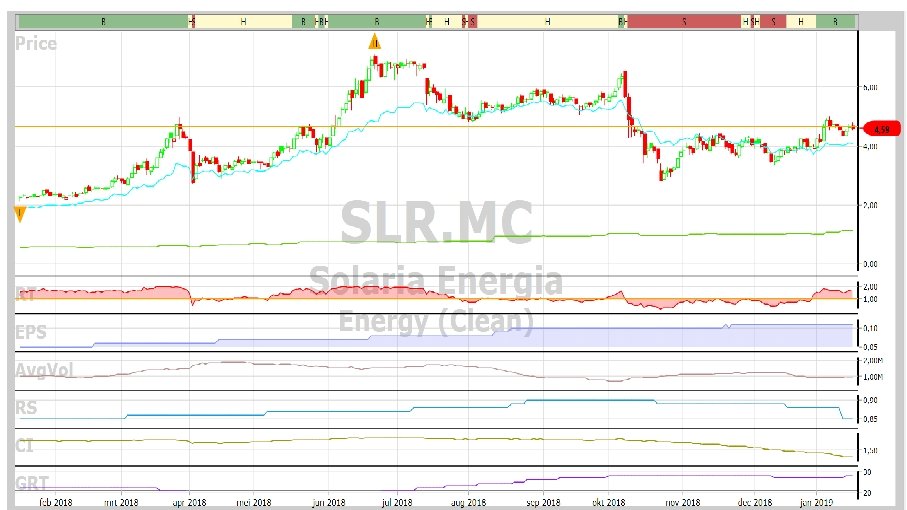Click the orange up-triangle marker above the June peak
The height and width of the screenshot is (510, 907).
coord(375,42)
